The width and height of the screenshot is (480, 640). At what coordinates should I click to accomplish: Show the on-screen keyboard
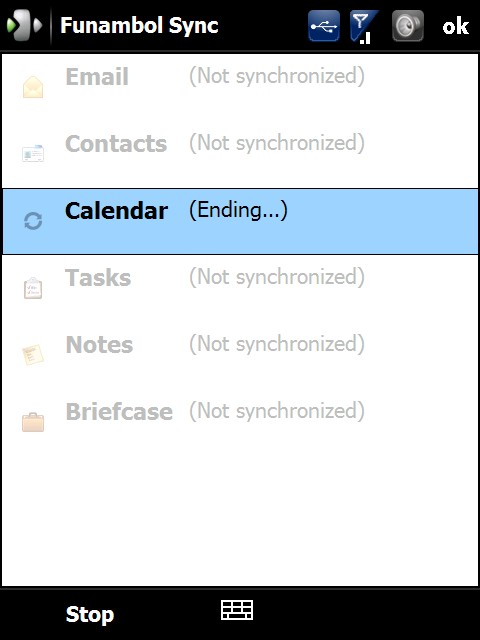(237, 610)
